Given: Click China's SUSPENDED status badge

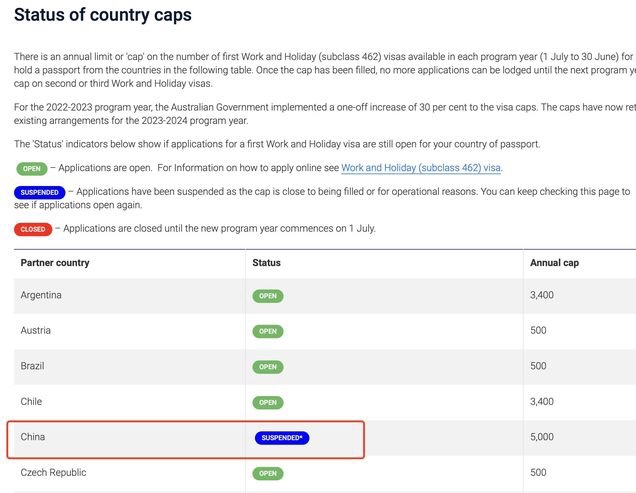Looking at the screenshot, I should pyautogui.click(x=281, y=438).
